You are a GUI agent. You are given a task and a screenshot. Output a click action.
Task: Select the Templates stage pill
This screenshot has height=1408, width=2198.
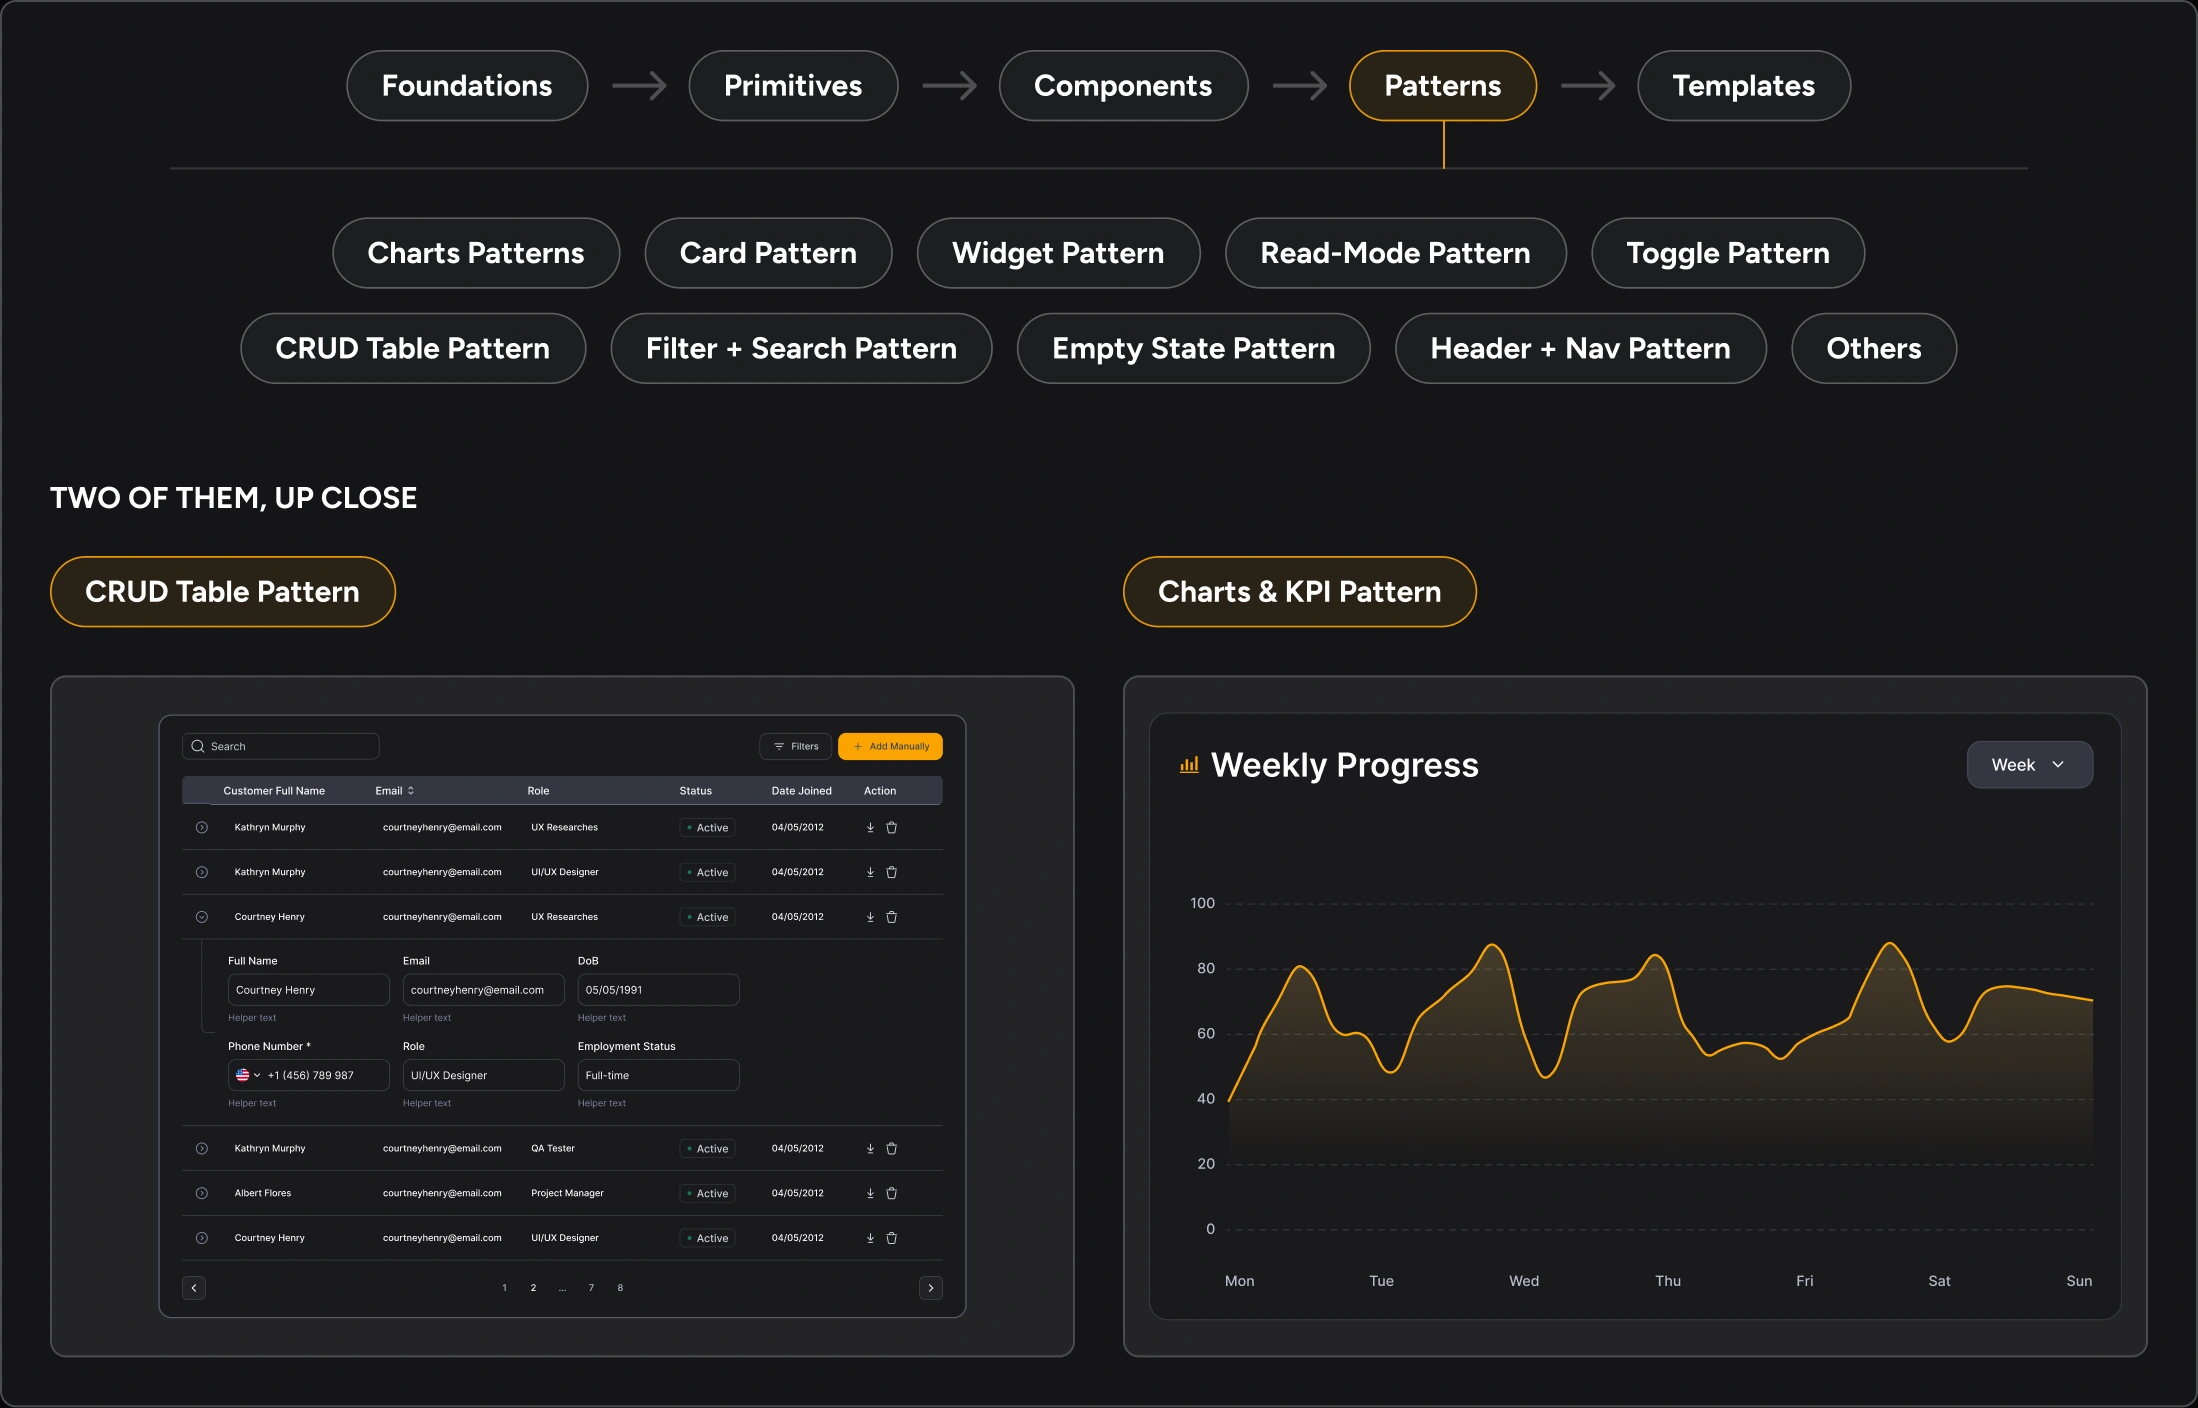tap(1744, 86)
